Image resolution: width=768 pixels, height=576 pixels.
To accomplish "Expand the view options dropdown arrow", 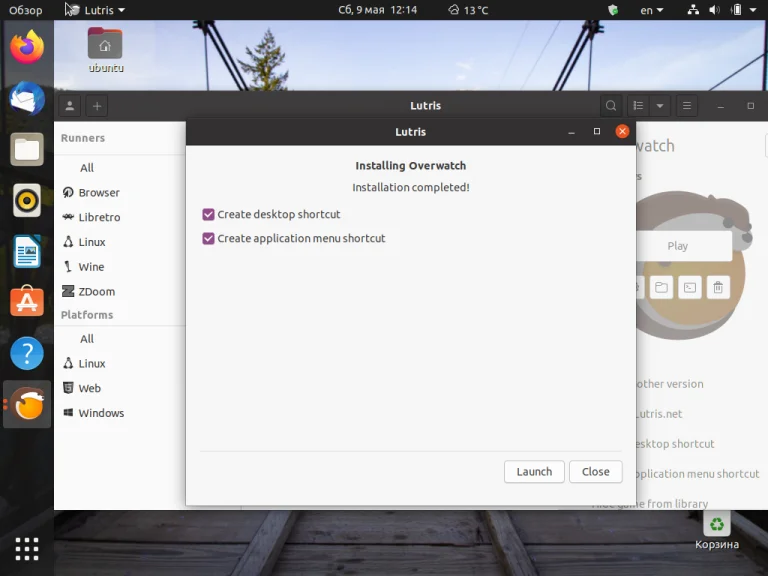I will click(660, 106).
